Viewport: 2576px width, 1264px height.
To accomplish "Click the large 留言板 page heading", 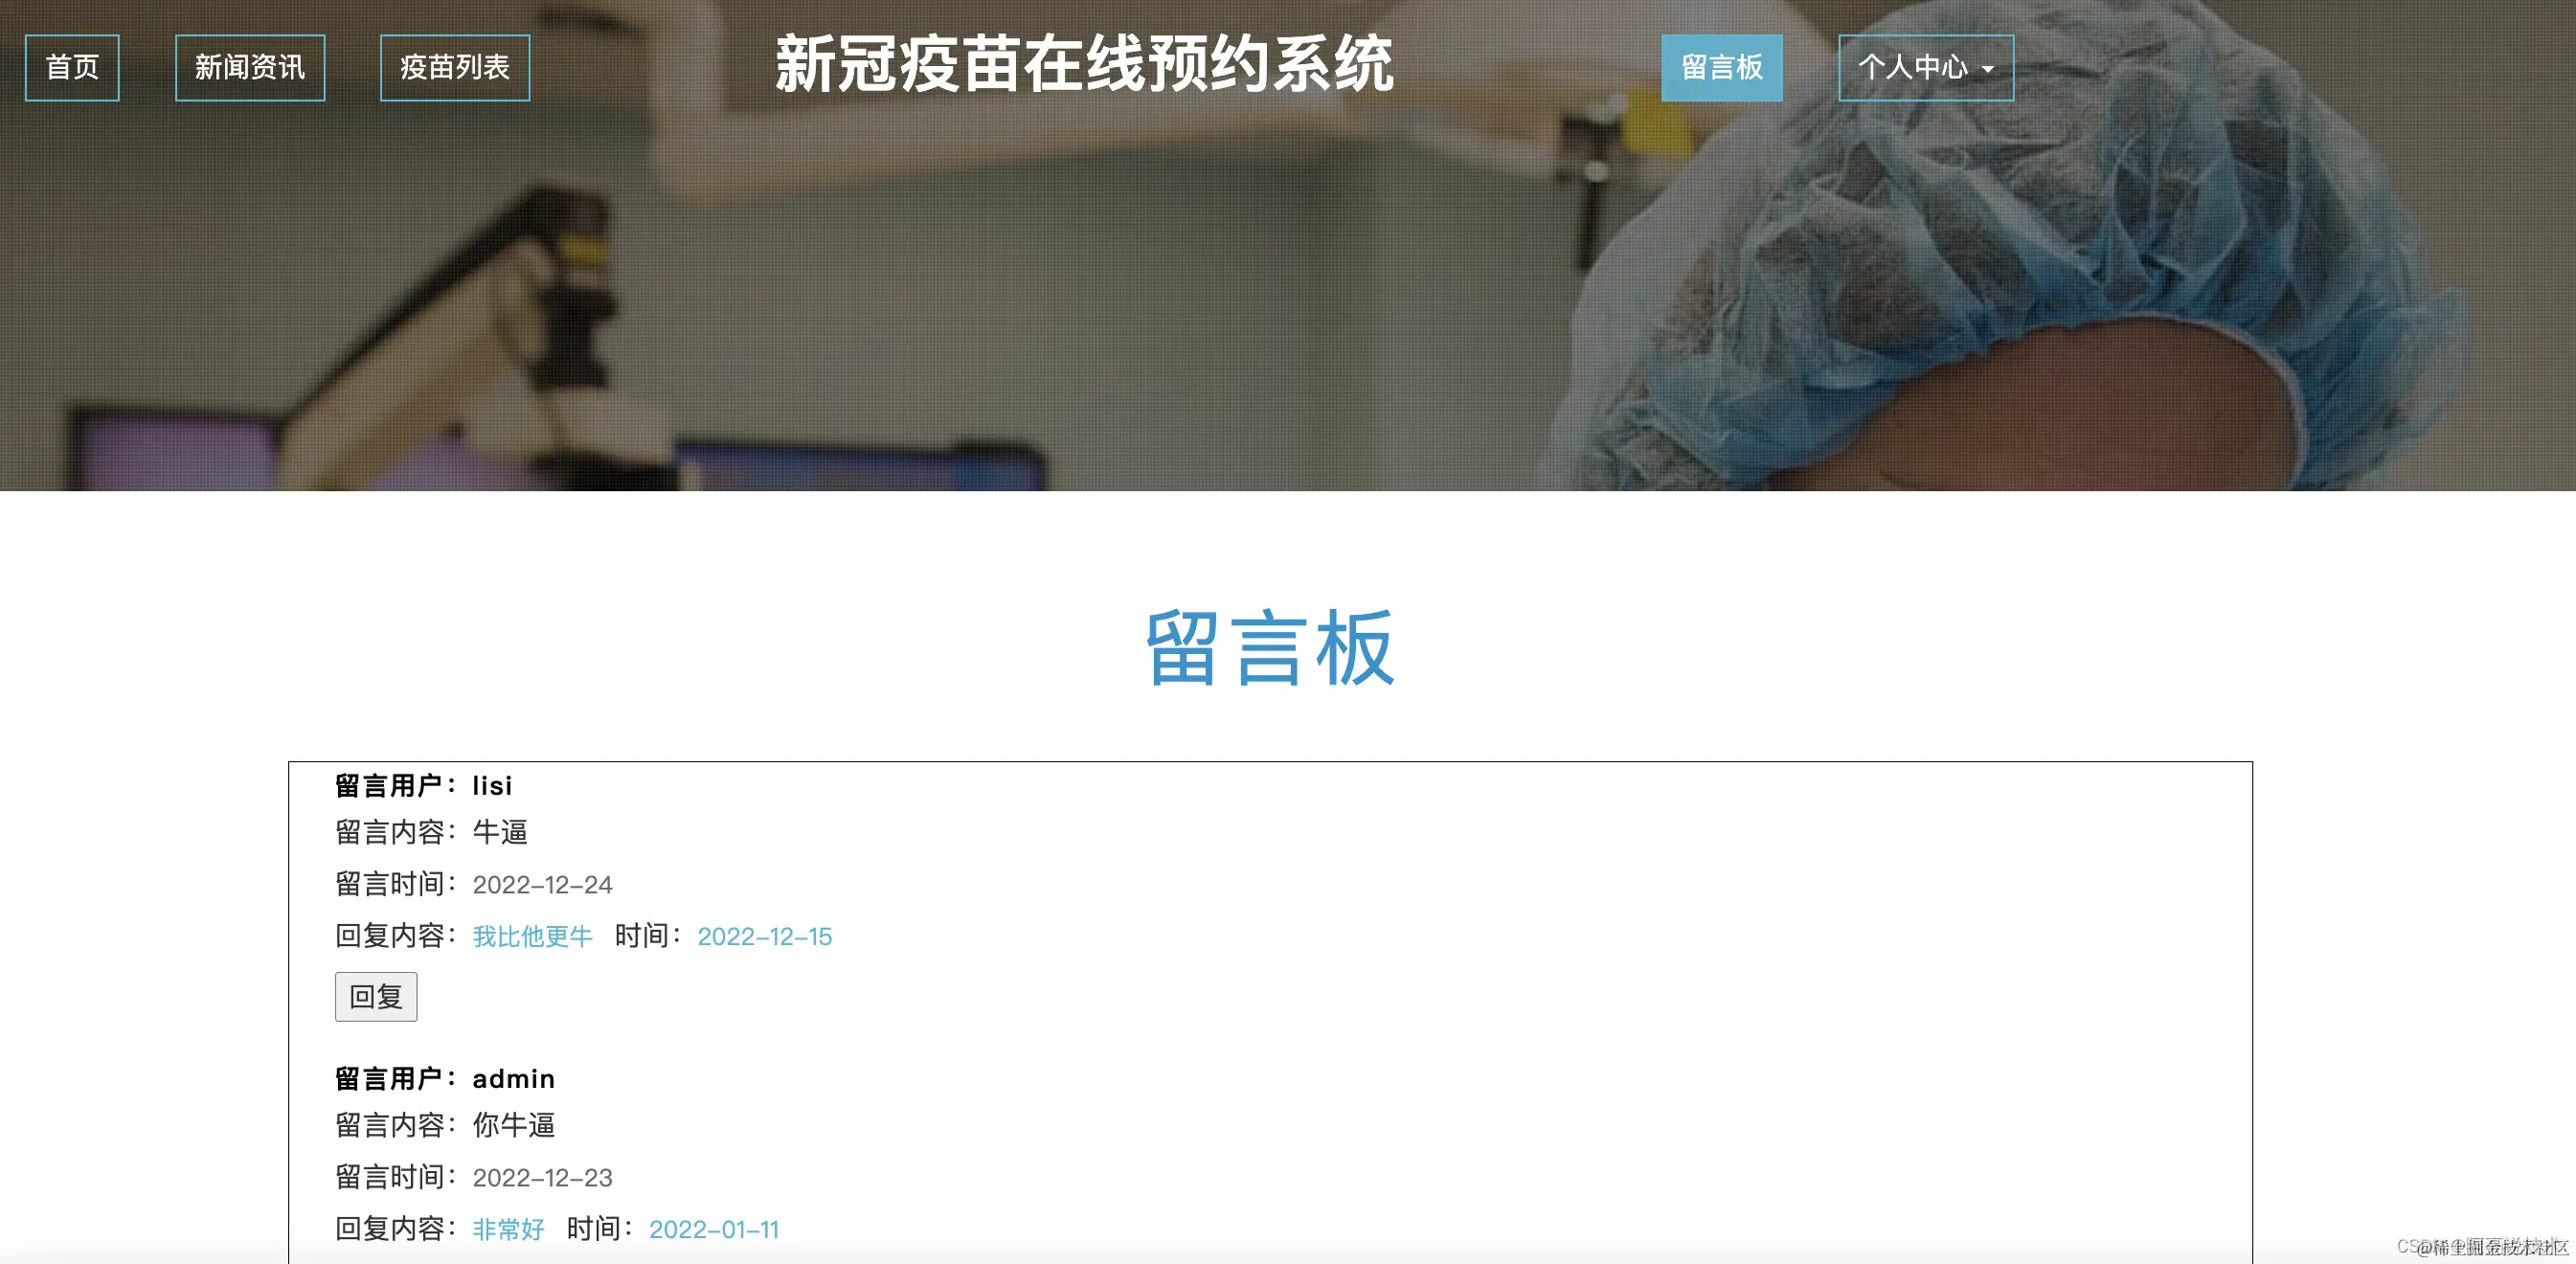I will tap(1270, 648).
